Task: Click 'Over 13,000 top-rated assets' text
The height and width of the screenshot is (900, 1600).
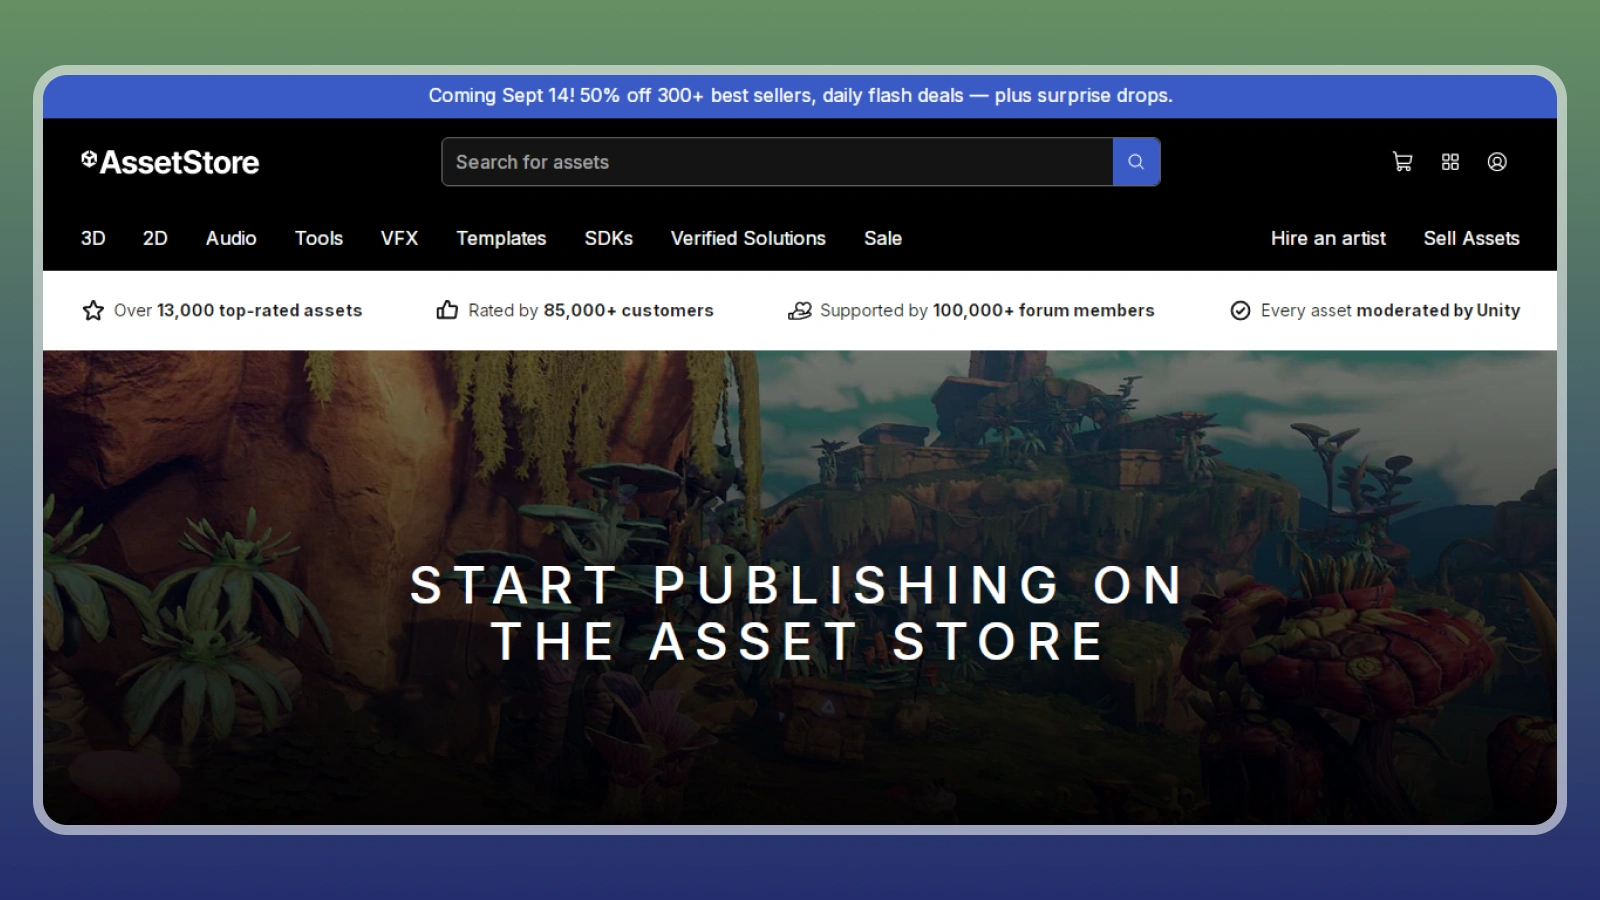Action: point(238,310)
